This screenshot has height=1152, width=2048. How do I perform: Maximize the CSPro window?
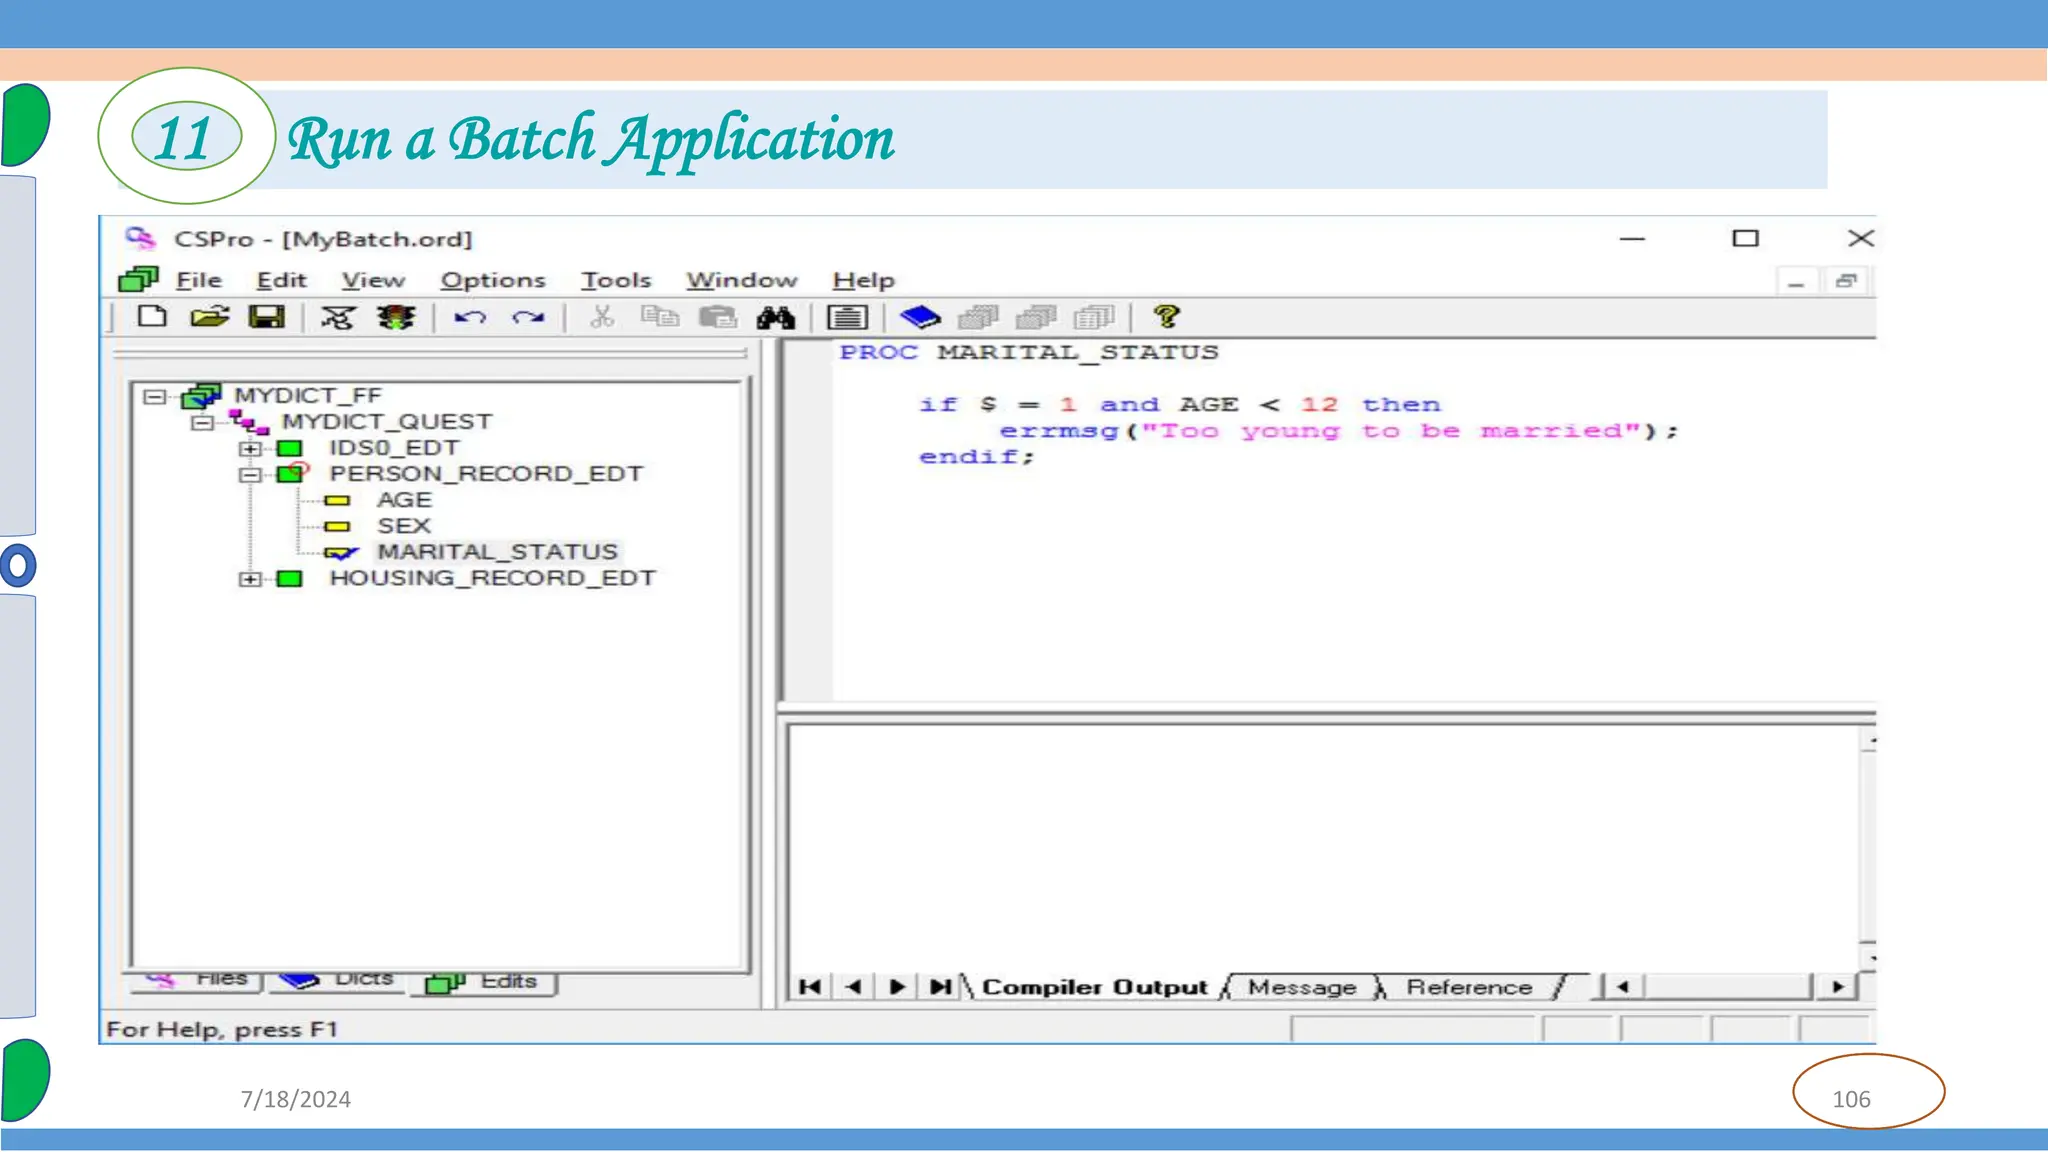coord(1745,239)
